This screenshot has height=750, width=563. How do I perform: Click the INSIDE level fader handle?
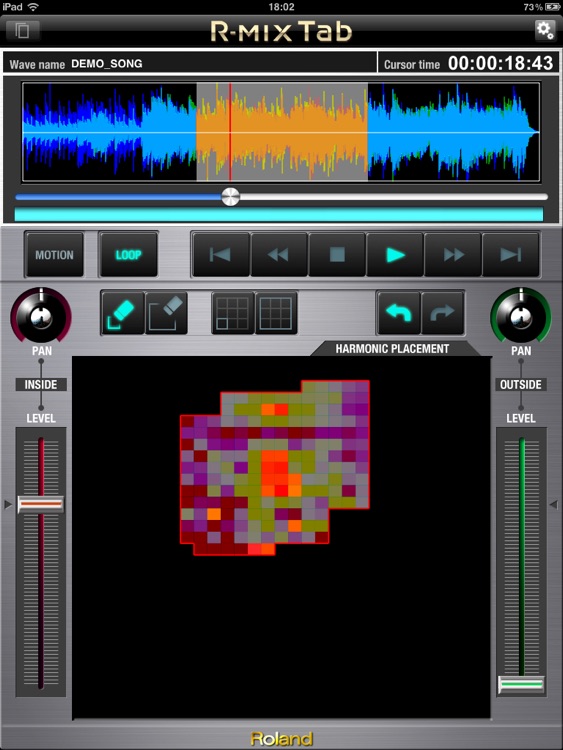coord(41,504)
